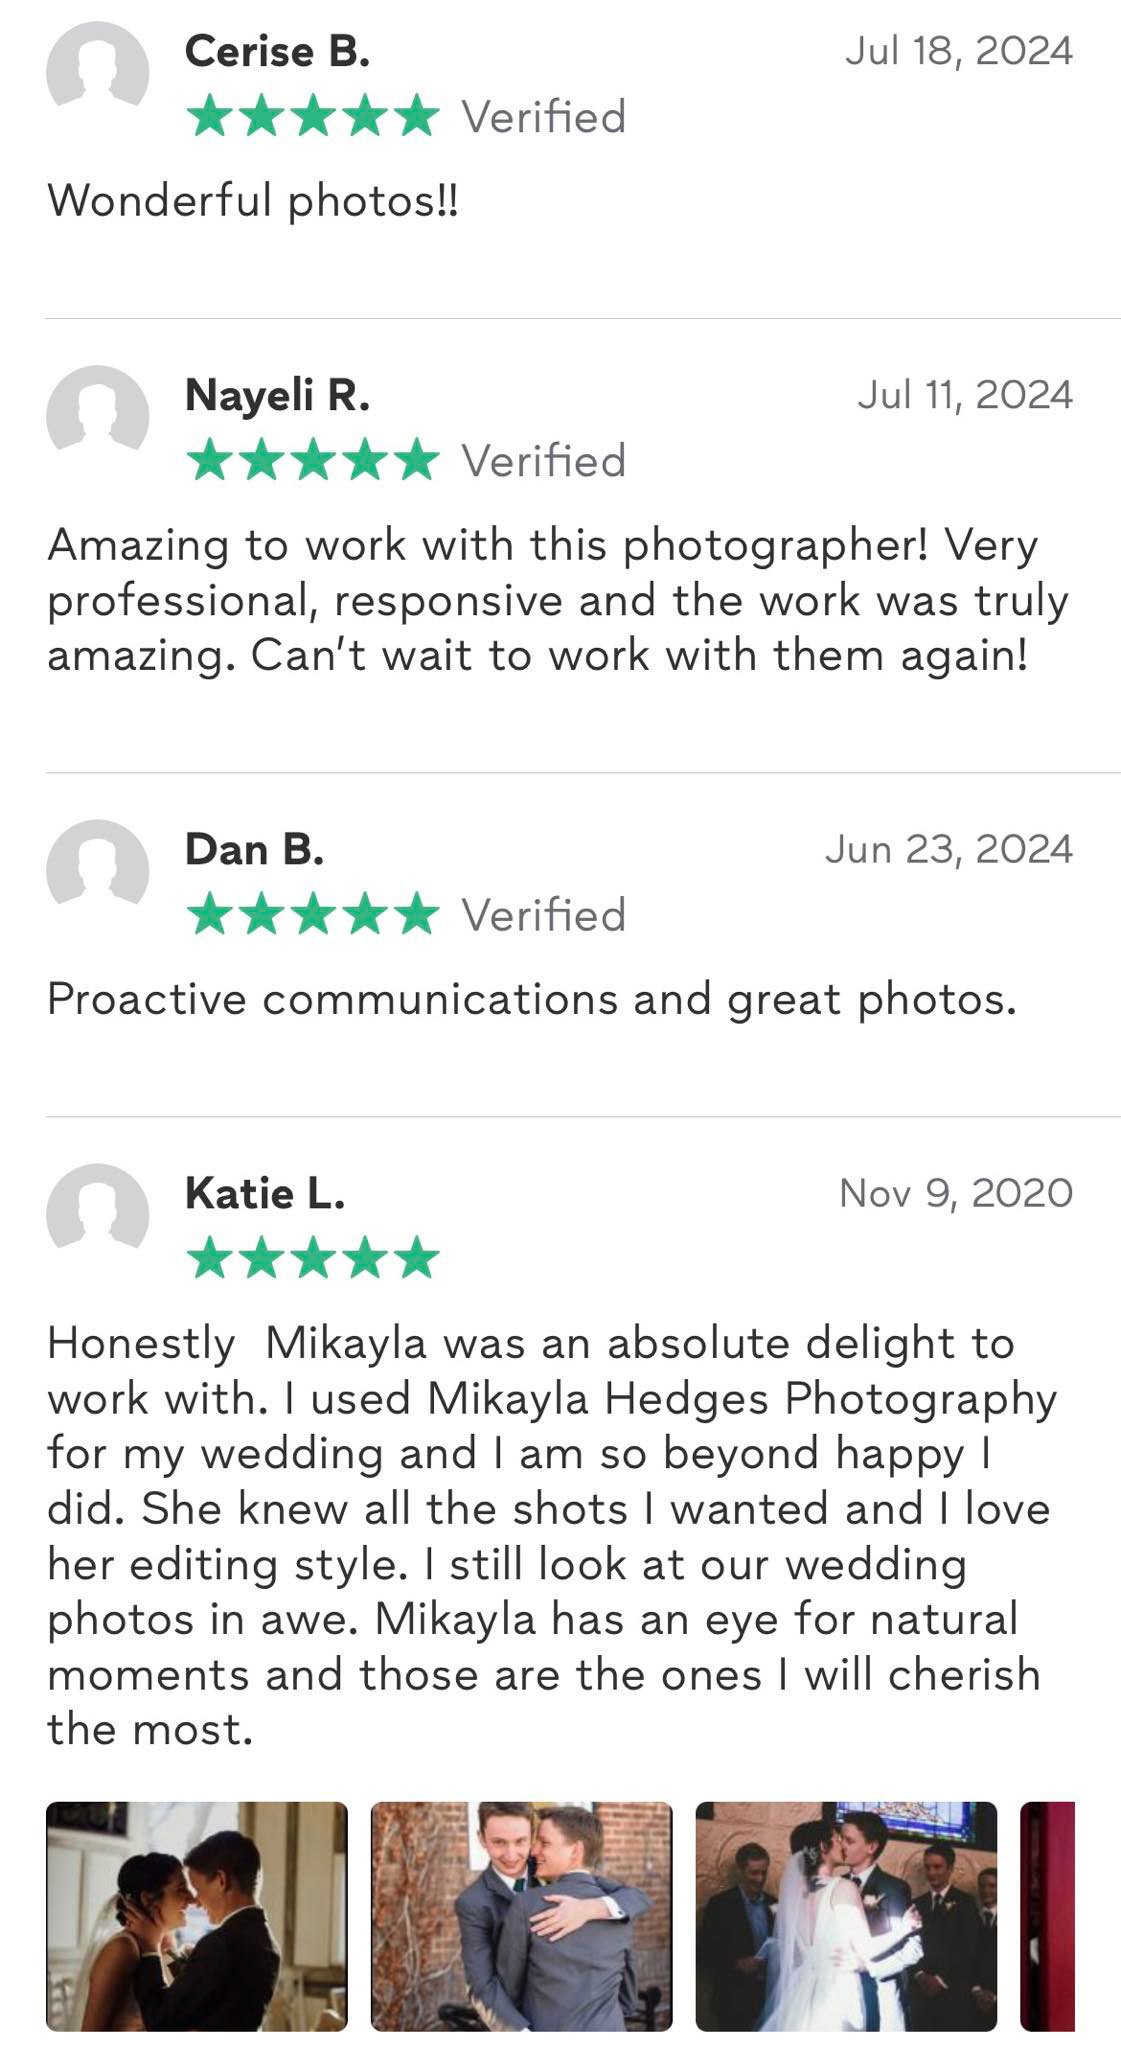Click Katie L.'s five-star rating
This screenshot has width=1121, height=2048.
tap(313, 1258)
